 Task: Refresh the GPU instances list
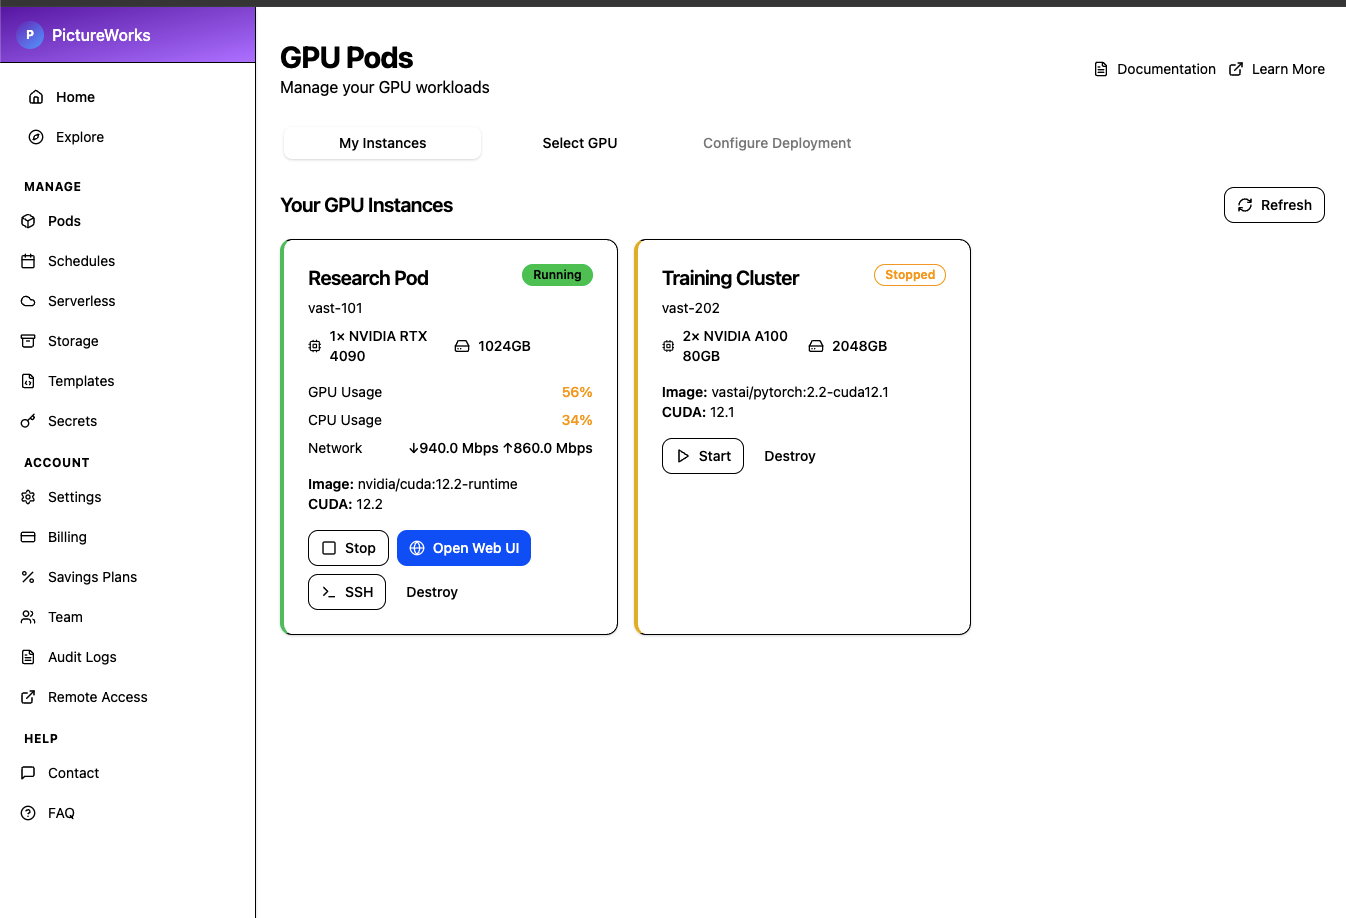point(1274,205)
